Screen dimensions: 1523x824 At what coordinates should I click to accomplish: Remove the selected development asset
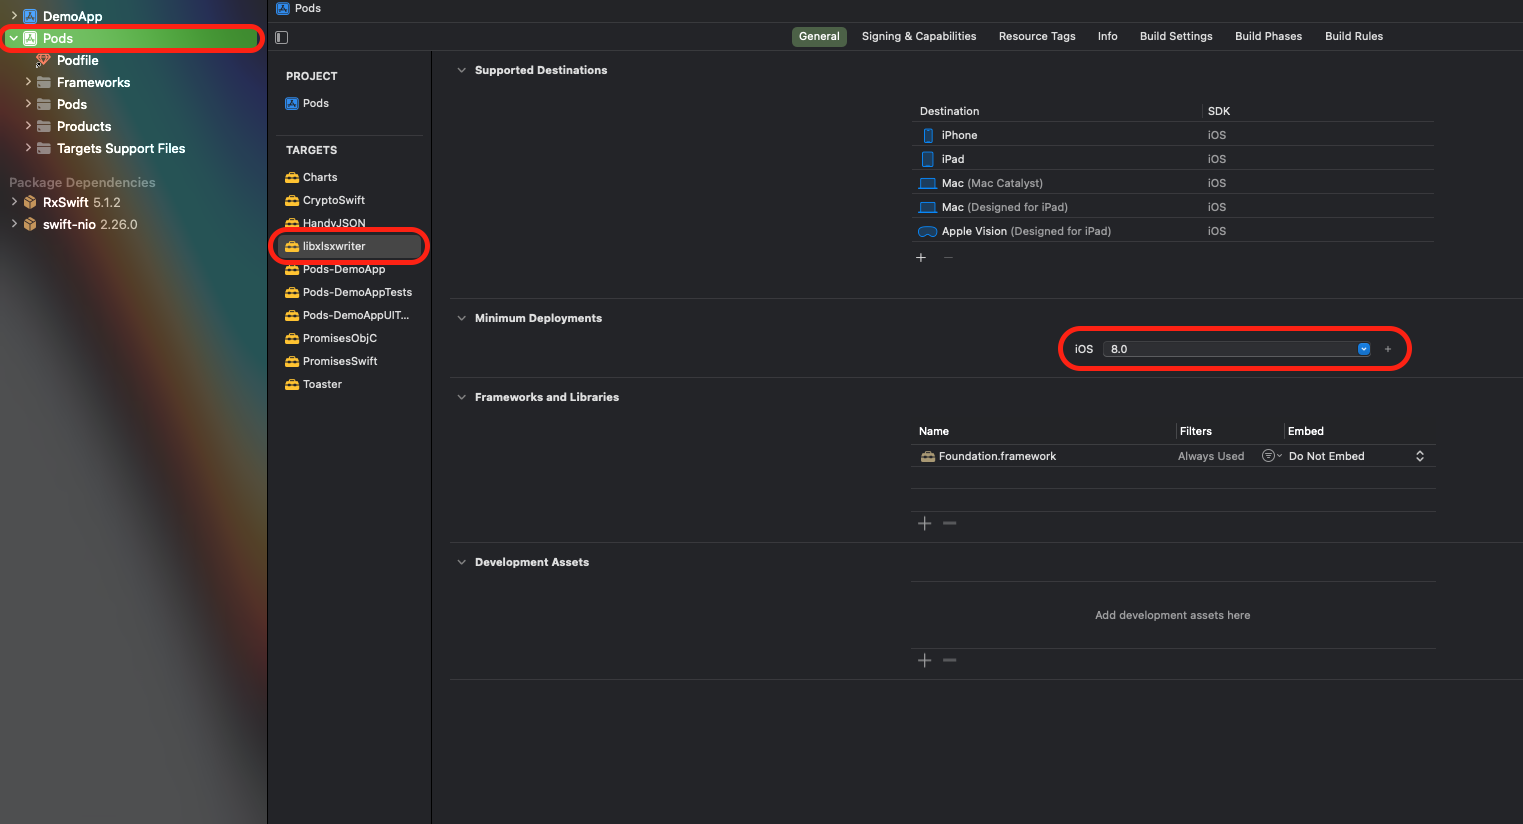(x=950, y=660)
